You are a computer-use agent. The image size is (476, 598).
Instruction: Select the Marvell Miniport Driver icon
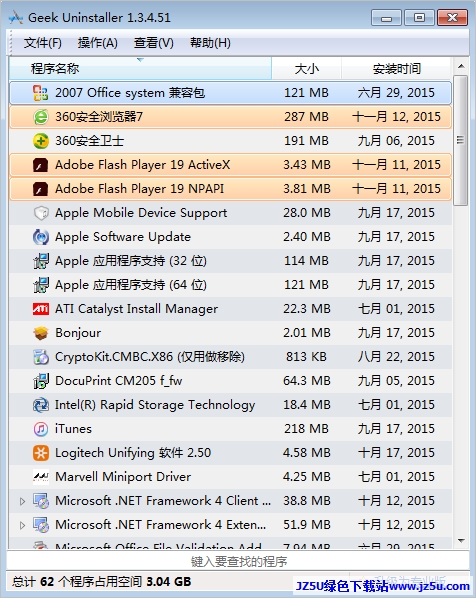point(41,477)
